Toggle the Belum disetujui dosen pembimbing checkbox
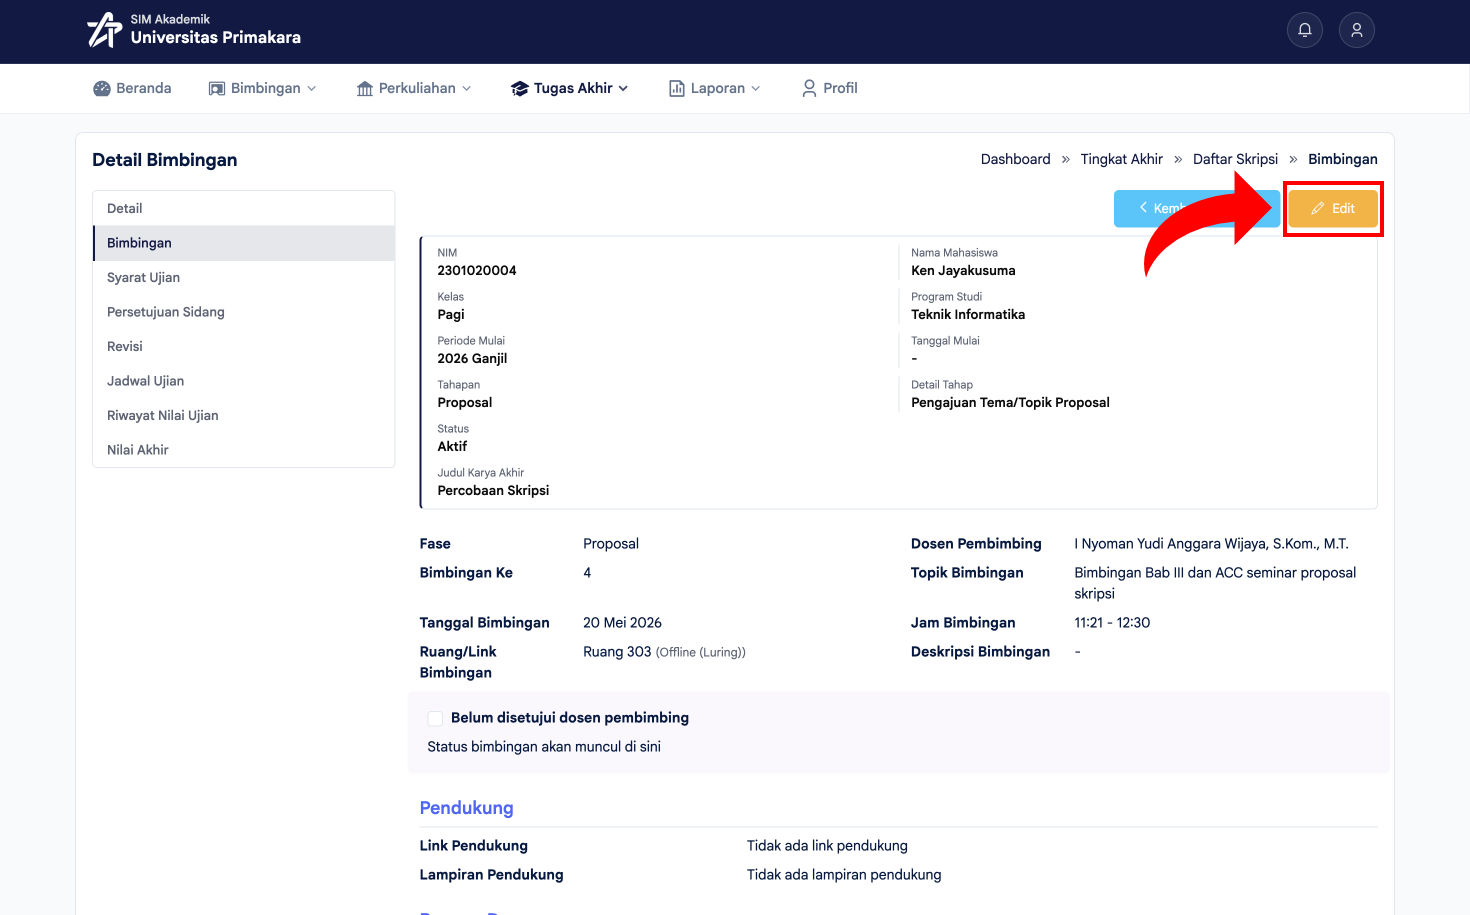This screenshot has height=915, width=1470. click(435, 718)
